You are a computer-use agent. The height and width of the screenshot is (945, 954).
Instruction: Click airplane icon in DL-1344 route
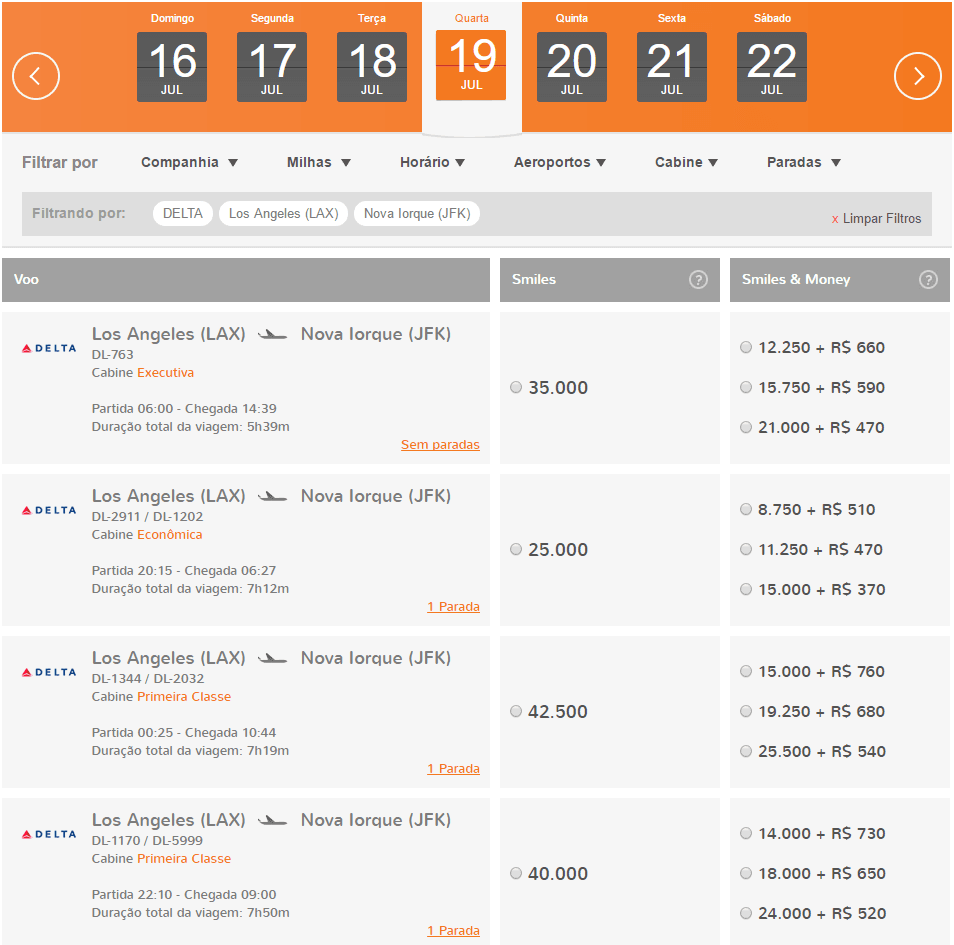(273, 658)
